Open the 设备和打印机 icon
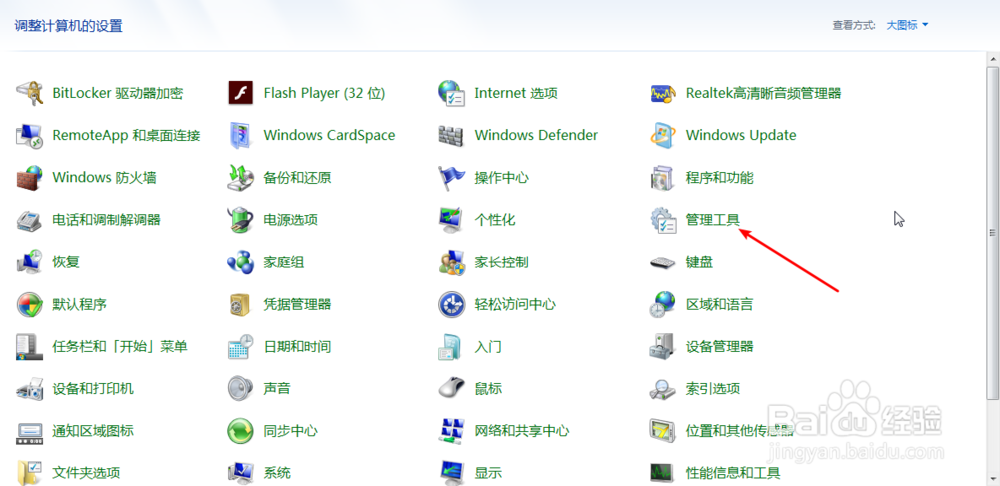 tap(29, 388)
